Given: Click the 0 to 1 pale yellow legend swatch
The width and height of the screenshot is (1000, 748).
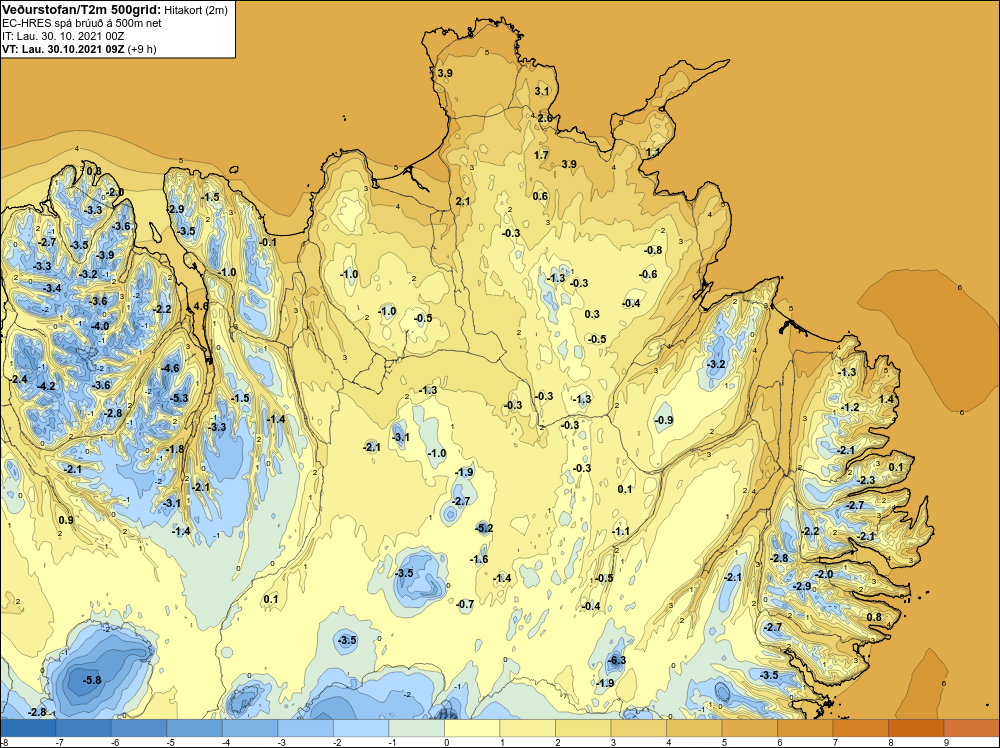Looking at the screenshot, I should 472,728.
